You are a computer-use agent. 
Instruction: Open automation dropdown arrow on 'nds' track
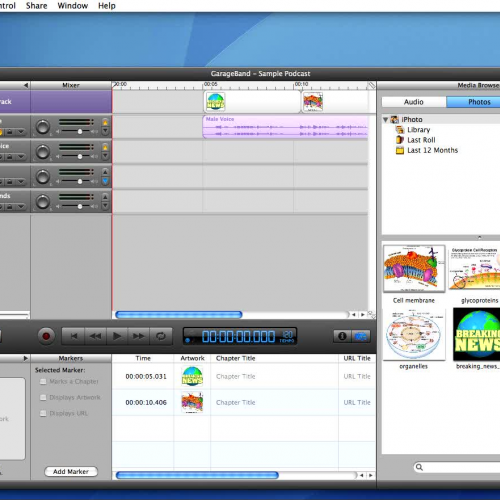(21, 207)
